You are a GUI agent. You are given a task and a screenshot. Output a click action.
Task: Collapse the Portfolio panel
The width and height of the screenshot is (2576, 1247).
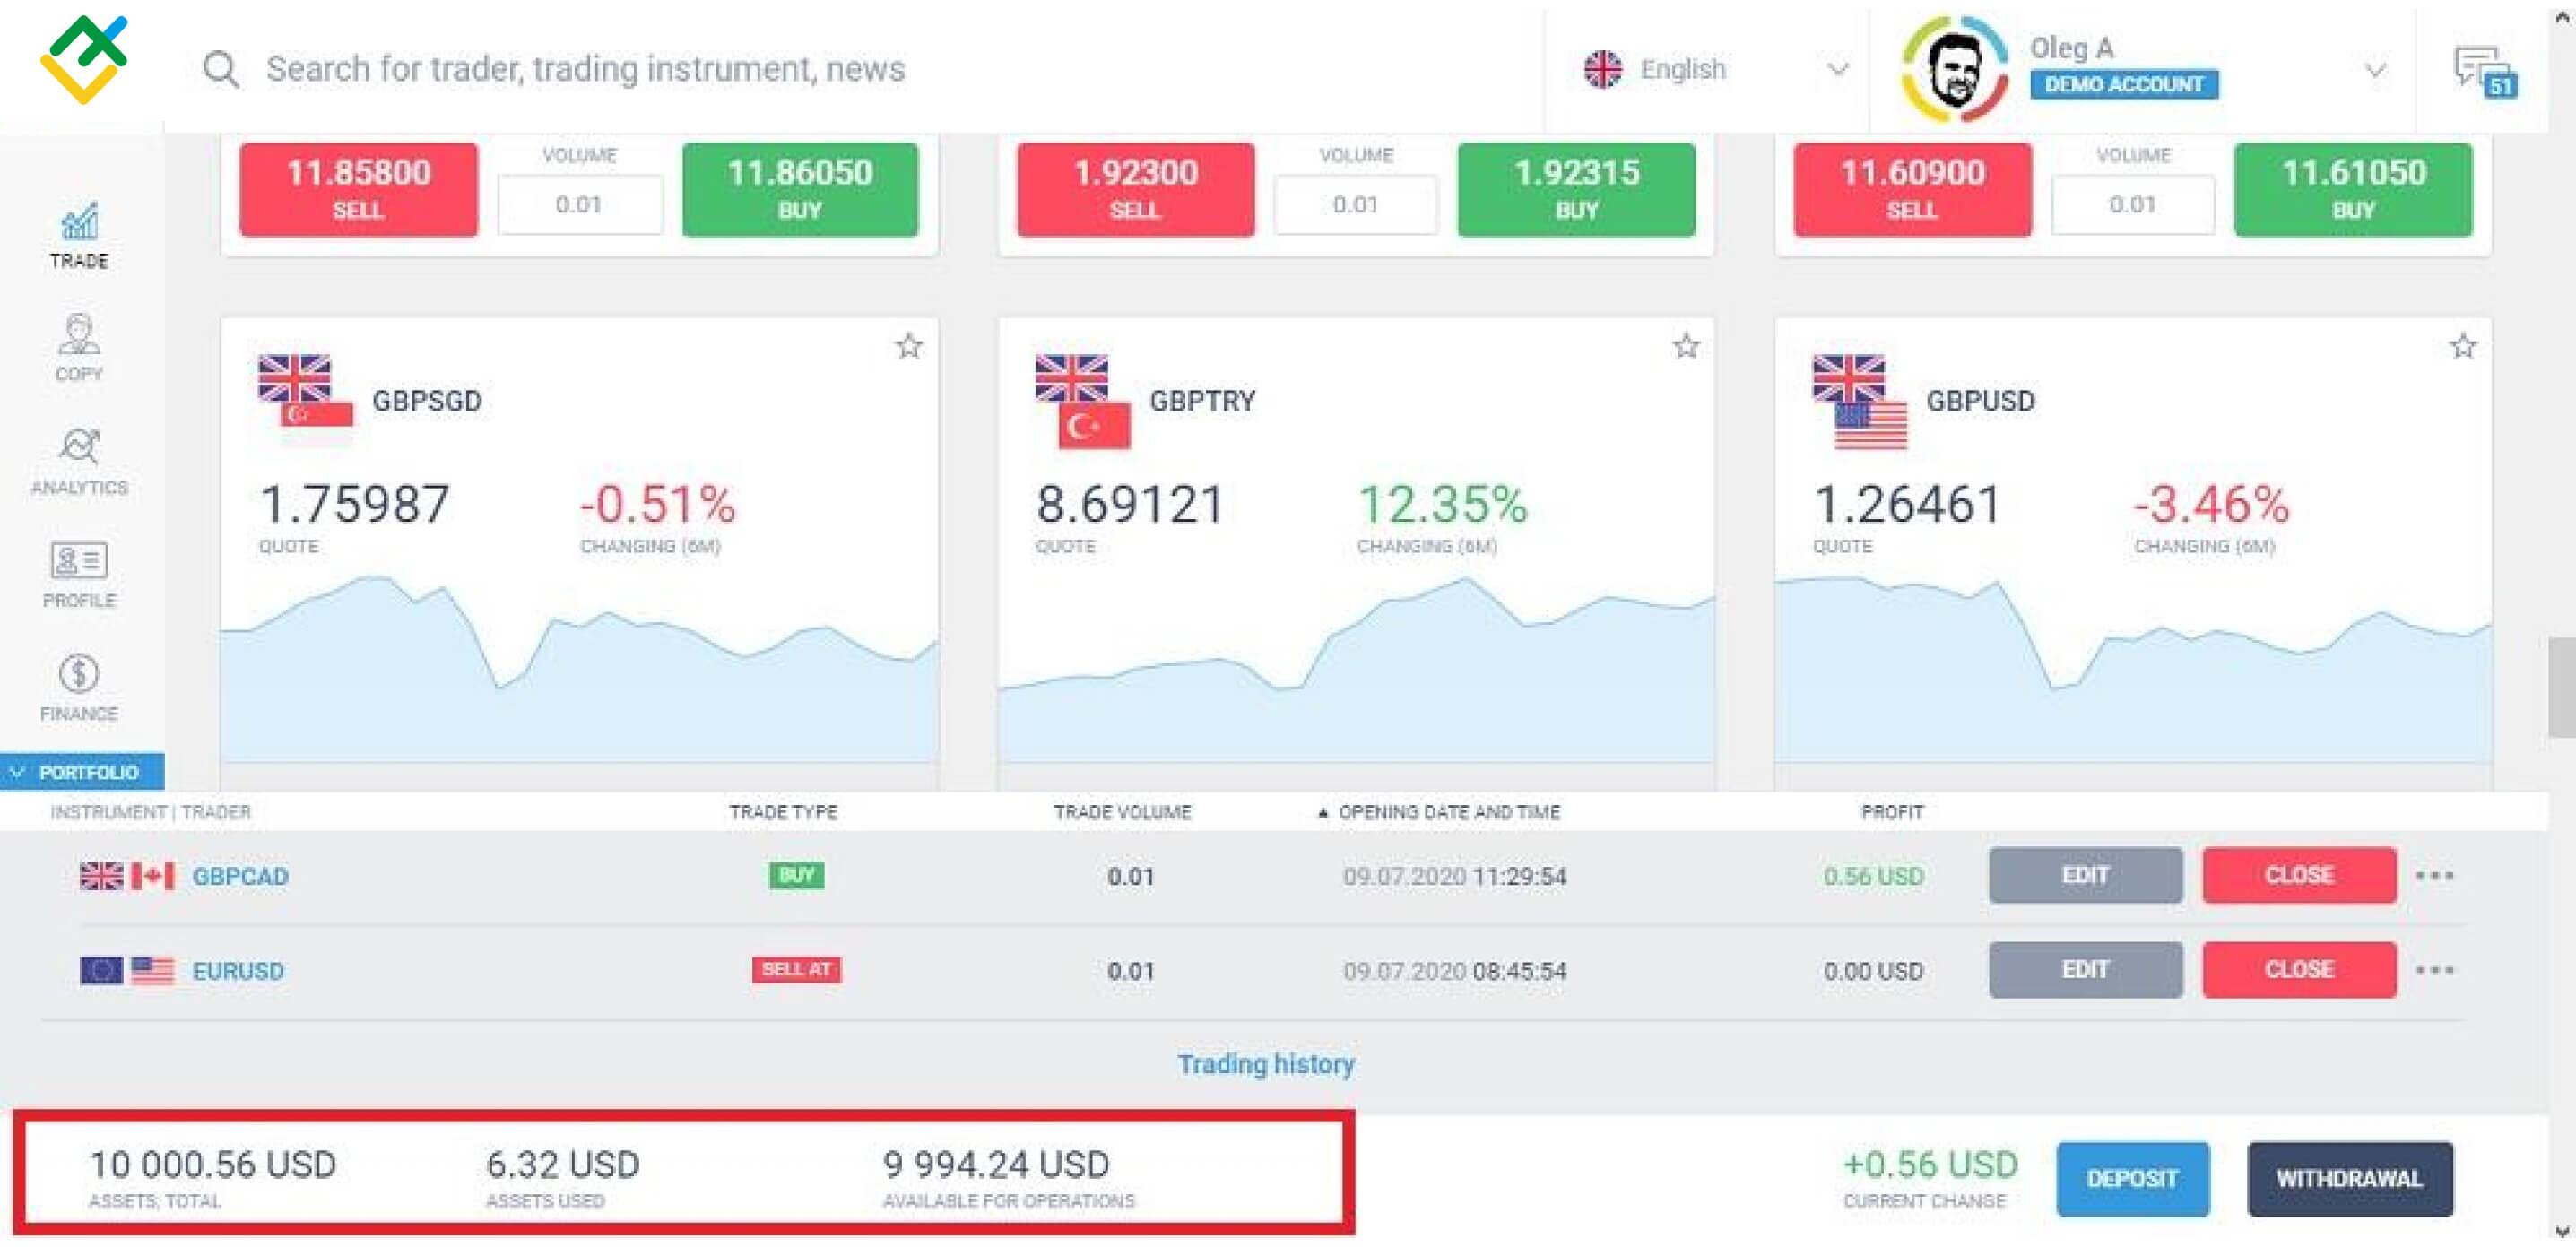tap(82, 773)
